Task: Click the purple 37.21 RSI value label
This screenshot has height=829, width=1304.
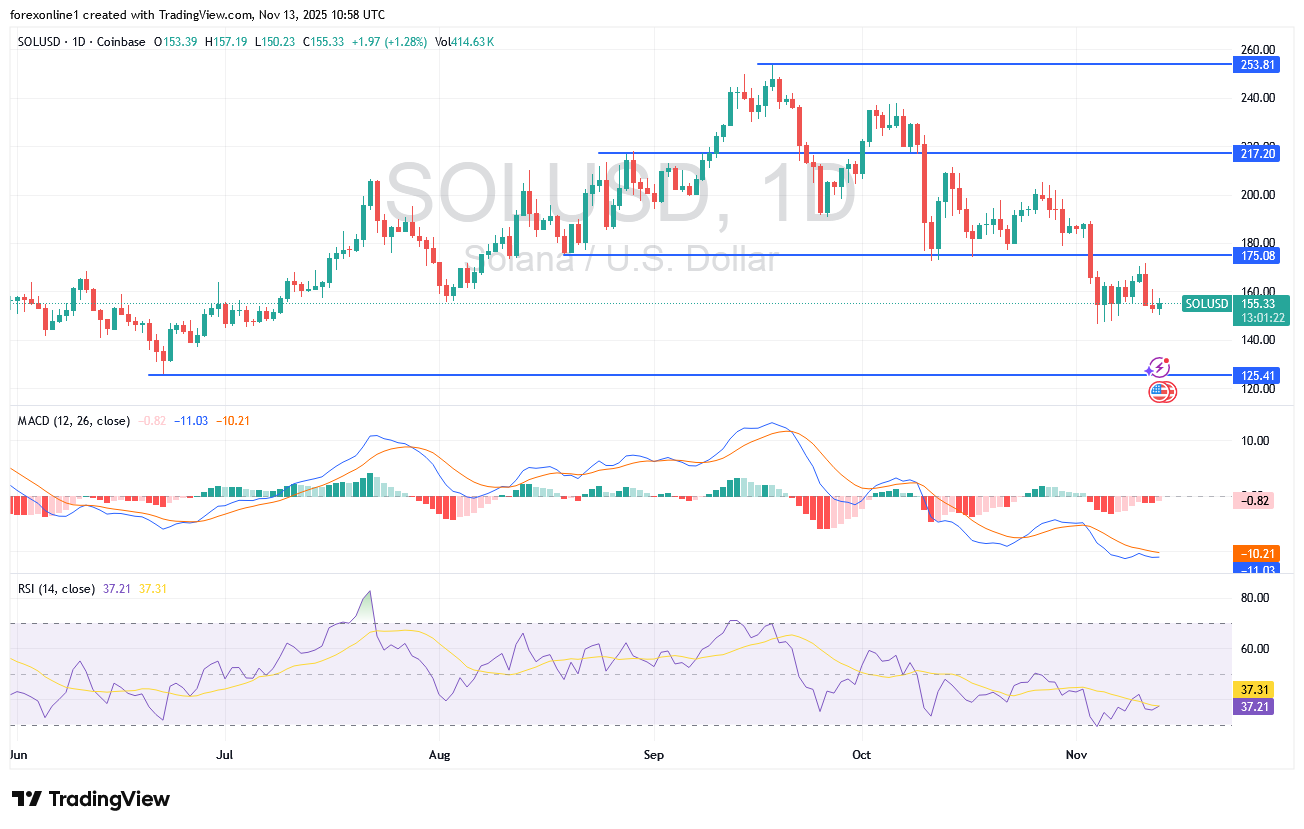Action: [1257, 706]
